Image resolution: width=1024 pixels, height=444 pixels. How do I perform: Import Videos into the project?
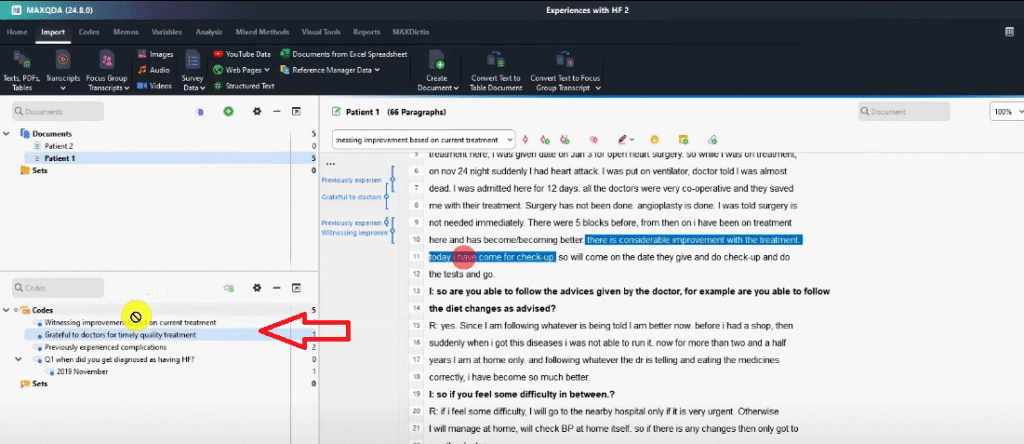pyautogui.click(x=155, y=86)
